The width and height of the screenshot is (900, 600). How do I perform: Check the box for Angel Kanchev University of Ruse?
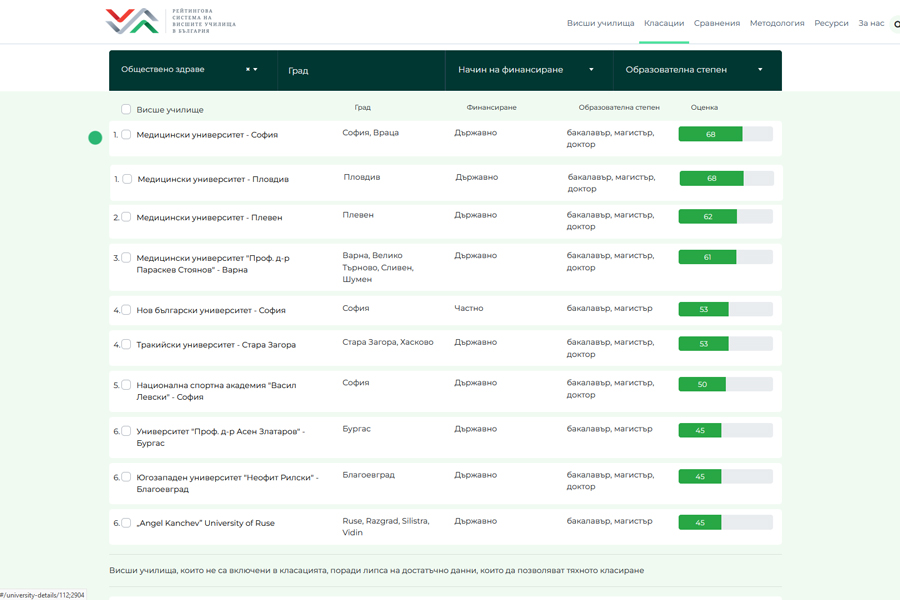(126, 523)
